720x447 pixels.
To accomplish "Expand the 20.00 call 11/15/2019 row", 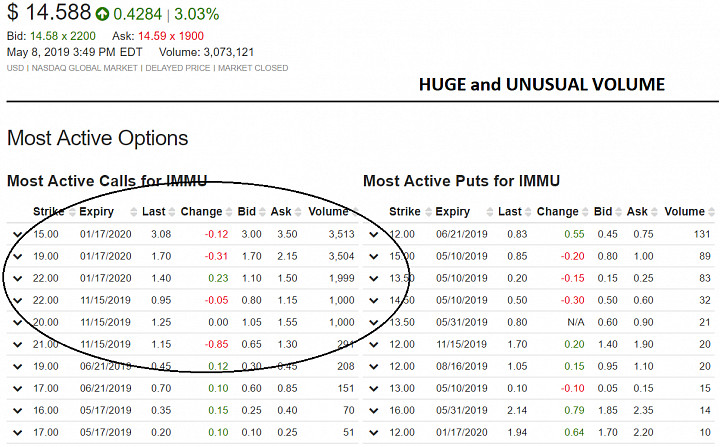I will (x=17, y=323).
